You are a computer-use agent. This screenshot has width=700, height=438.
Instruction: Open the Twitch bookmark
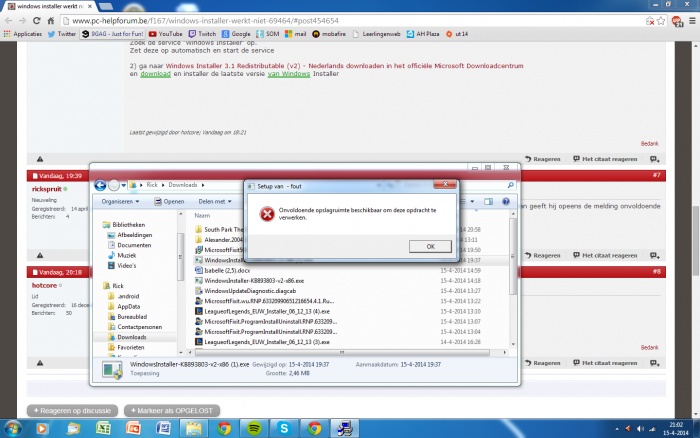click(x=202, y=34)
